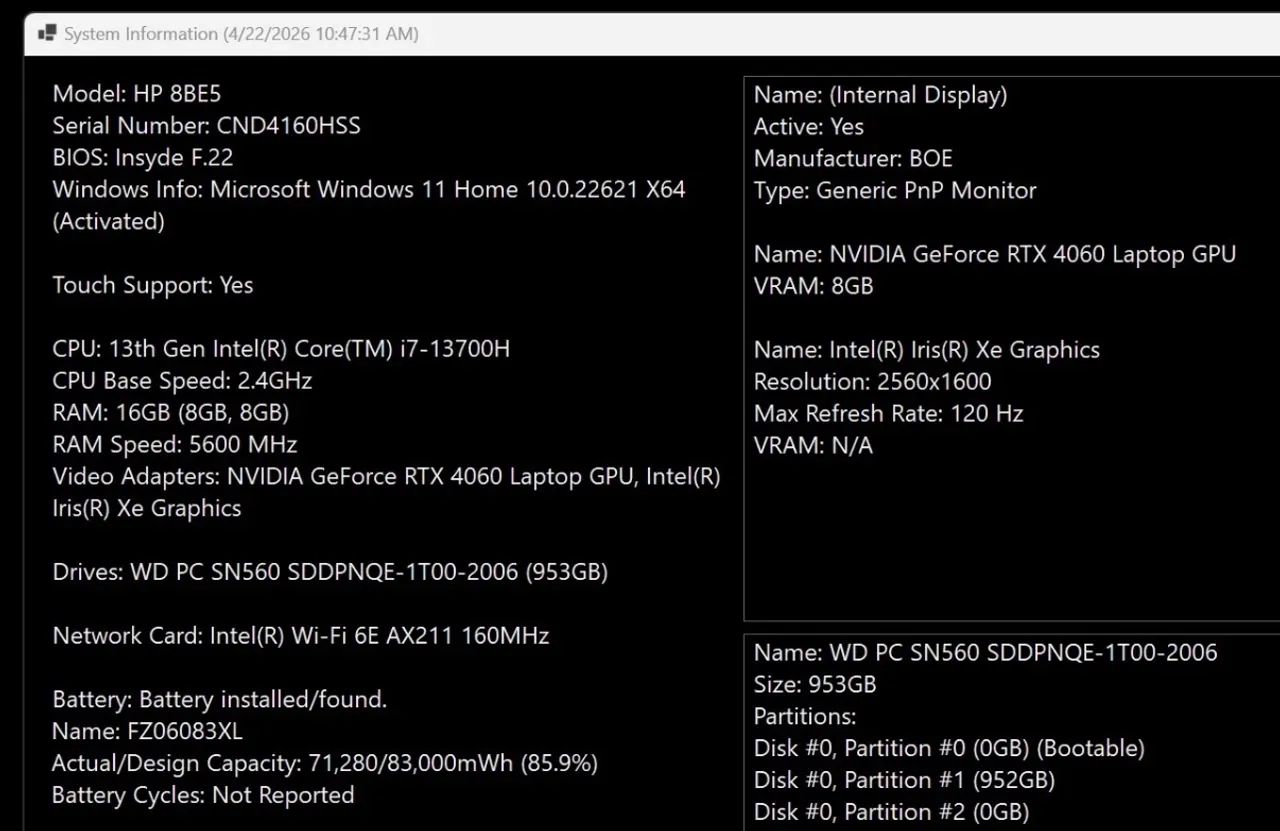
Task: Click "Name: NVIDIA GeForce RTX 4060 Laptop GPU" in right panel
Action: (x=995, y=255)
